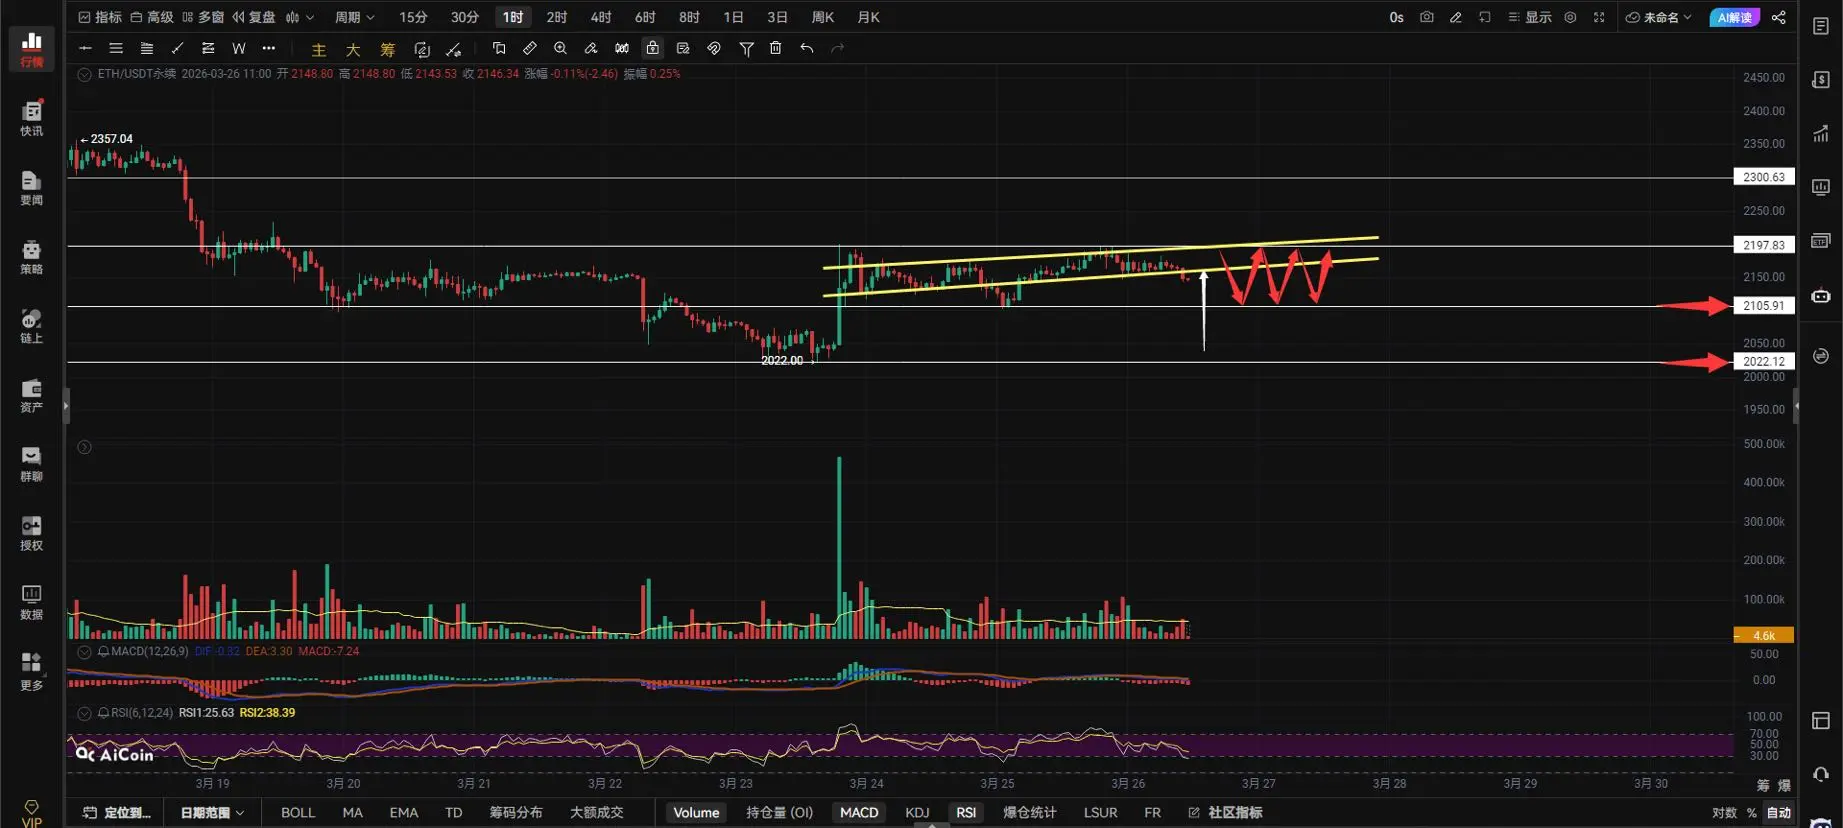Click the 大 large-order indicator icon
This screenshot has height=828, width=1843.
[x=353, y=49]
